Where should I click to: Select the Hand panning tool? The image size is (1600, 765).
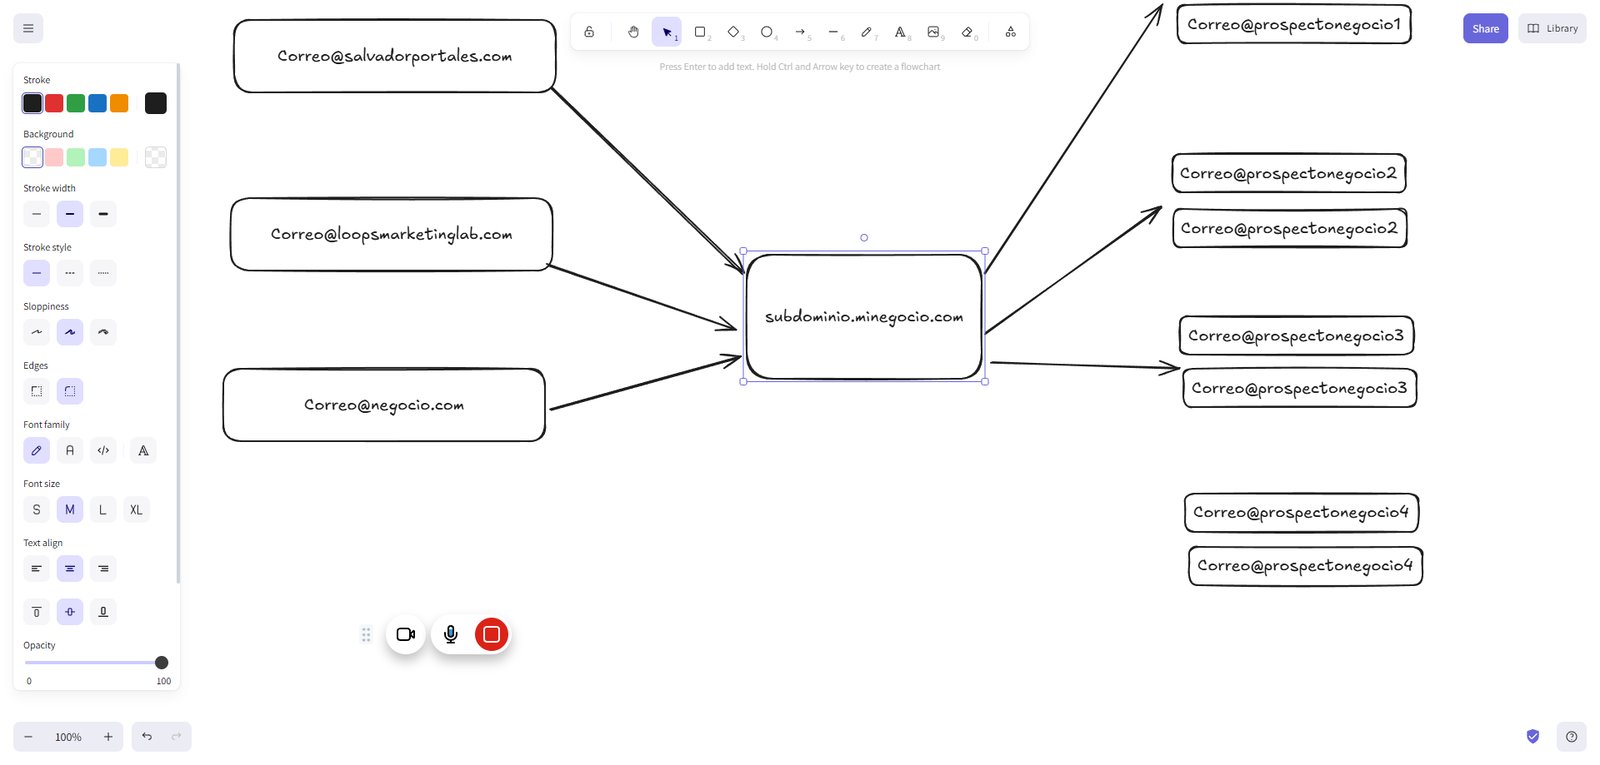pos(633,32)
